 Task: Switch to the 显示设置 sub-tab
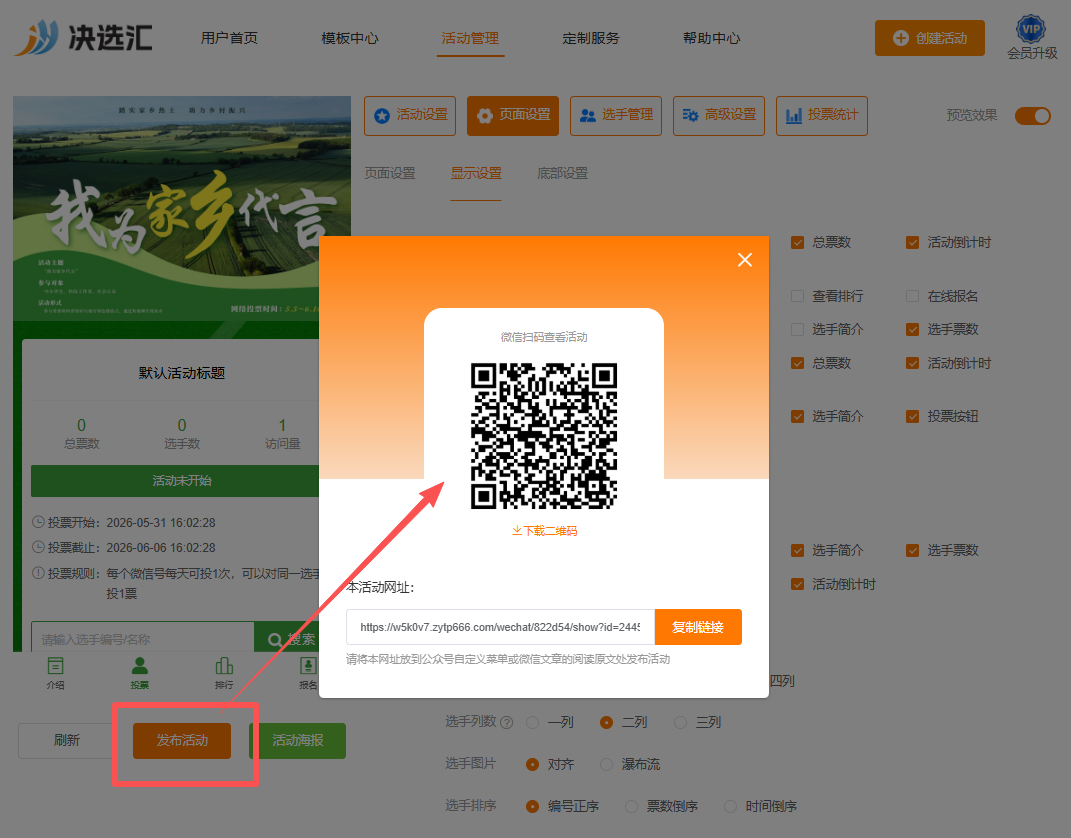pos(476,173)
